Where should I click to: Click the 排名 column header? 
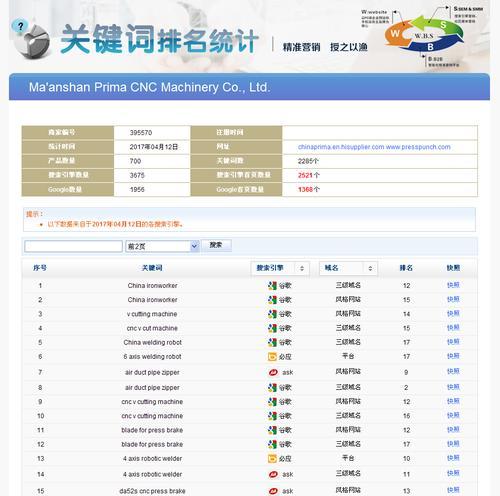point(406,268)
